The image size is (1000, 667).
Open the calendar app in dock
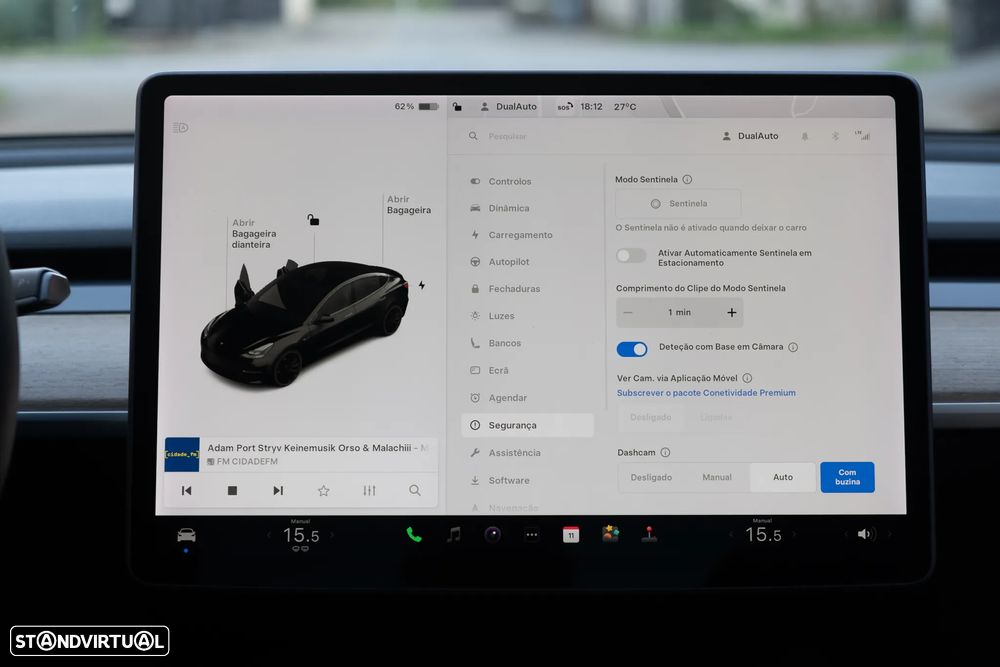pos(571,534)
